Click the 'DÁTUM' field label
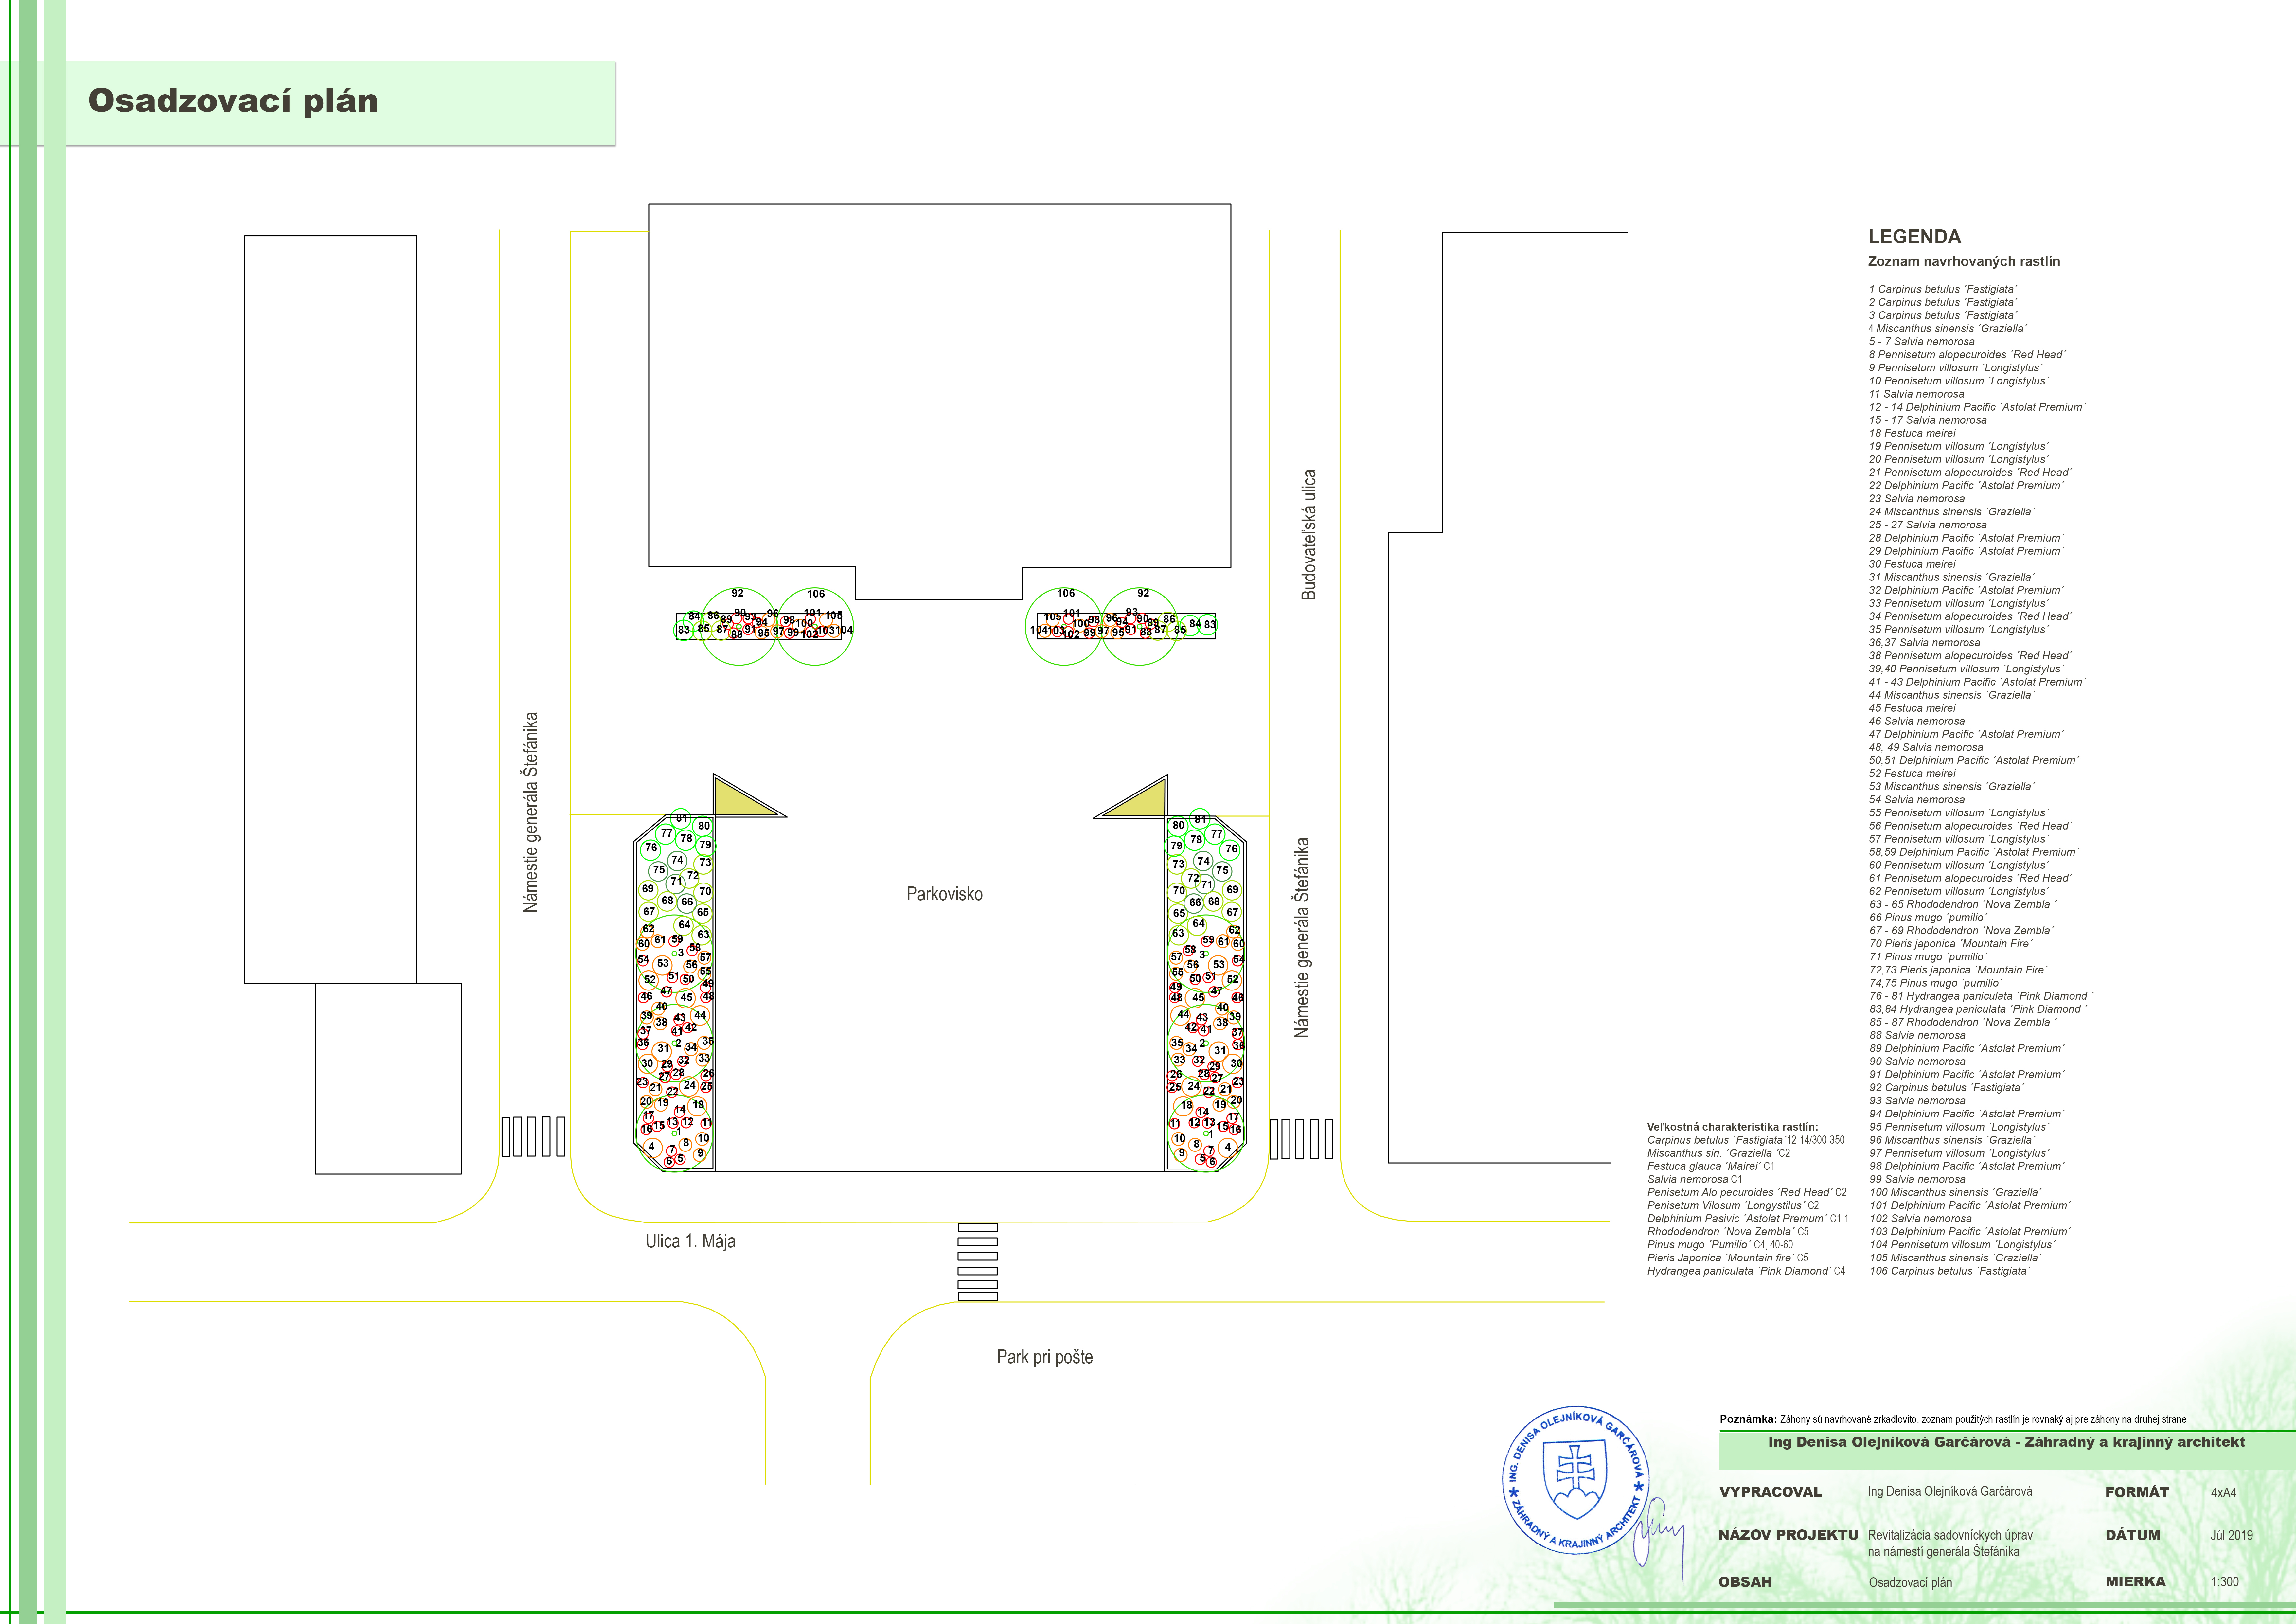2296x1624 pixels. [x=2133, y=1535]
